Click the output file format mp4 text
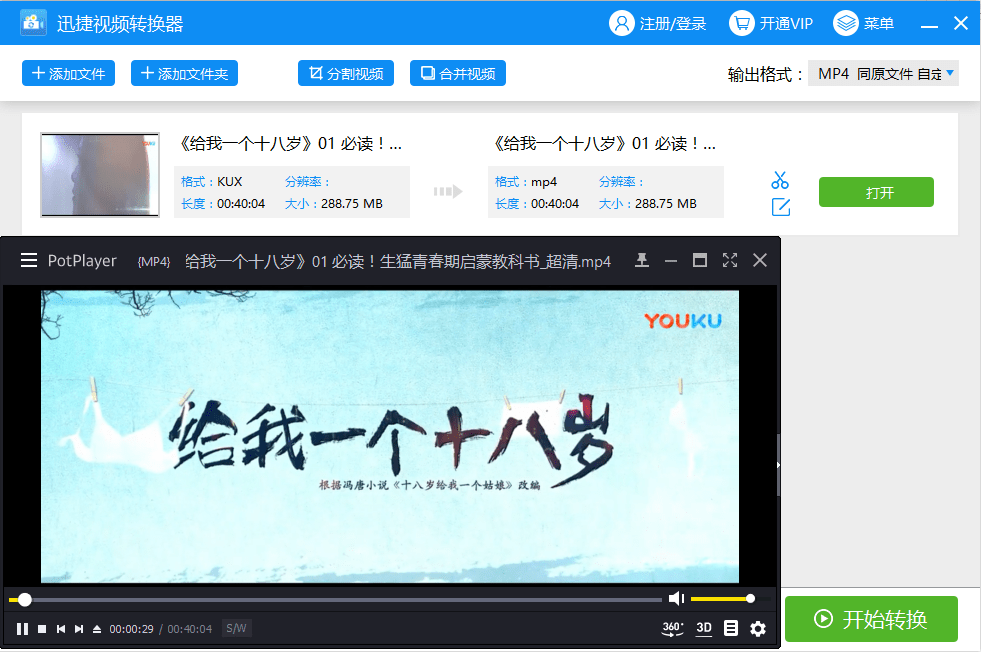 click(544, 181)
